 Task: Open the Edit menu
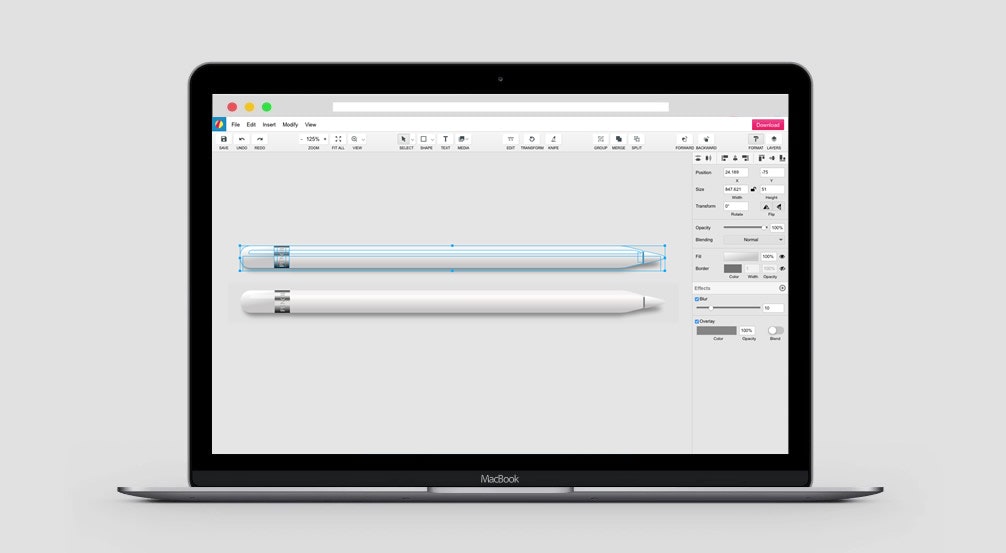251,124
